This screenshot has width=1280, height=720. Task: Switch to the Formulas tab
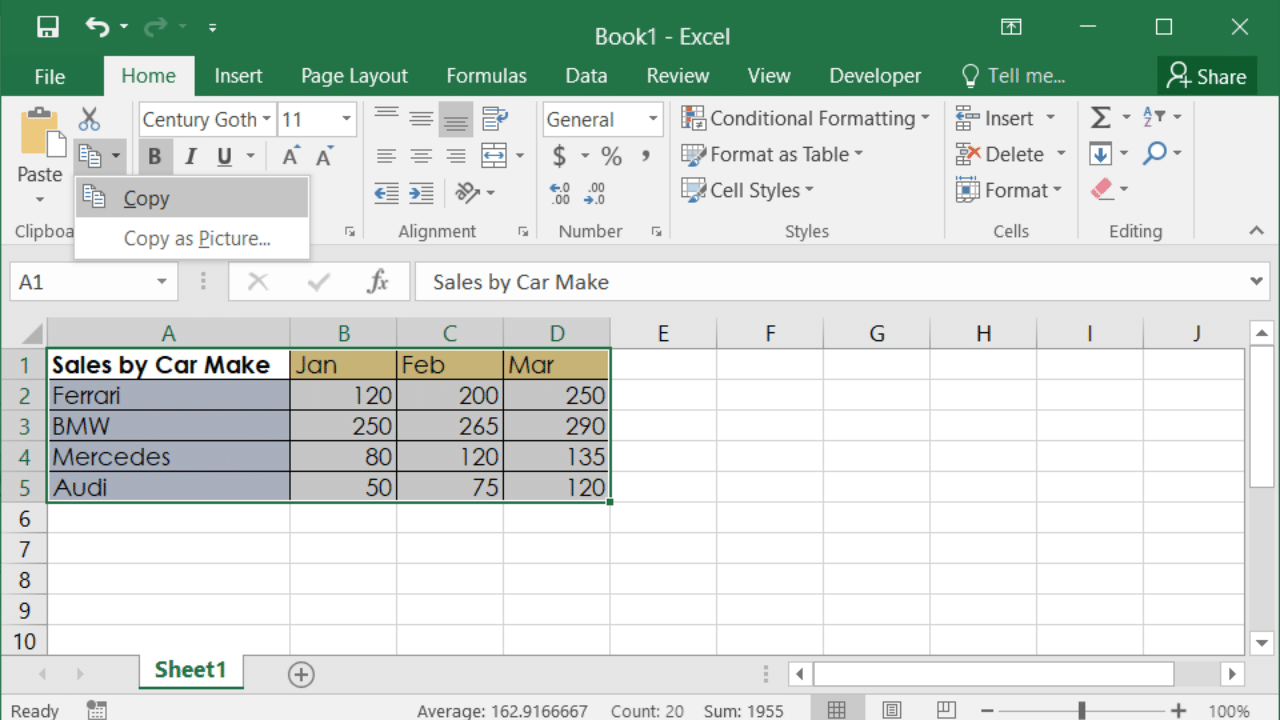click(486, 76)
